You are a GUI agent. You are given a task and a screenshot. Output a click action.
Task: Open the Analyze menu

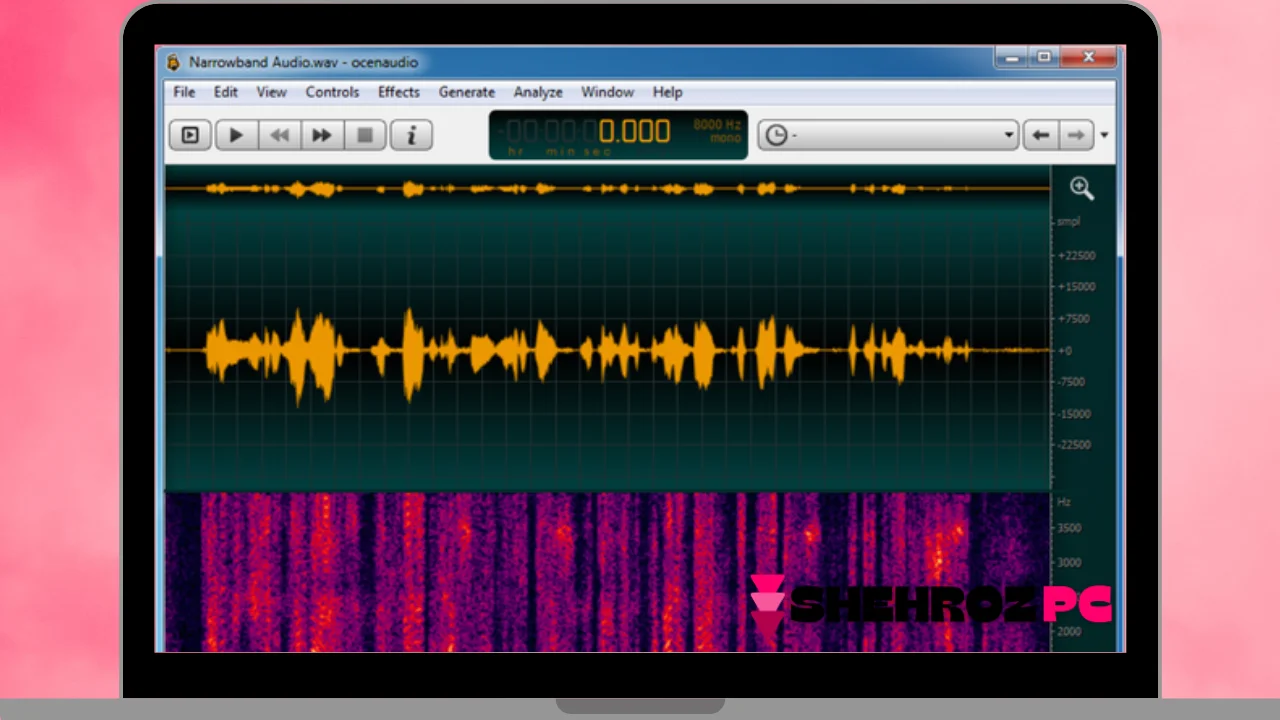click(x=538, y=92)
